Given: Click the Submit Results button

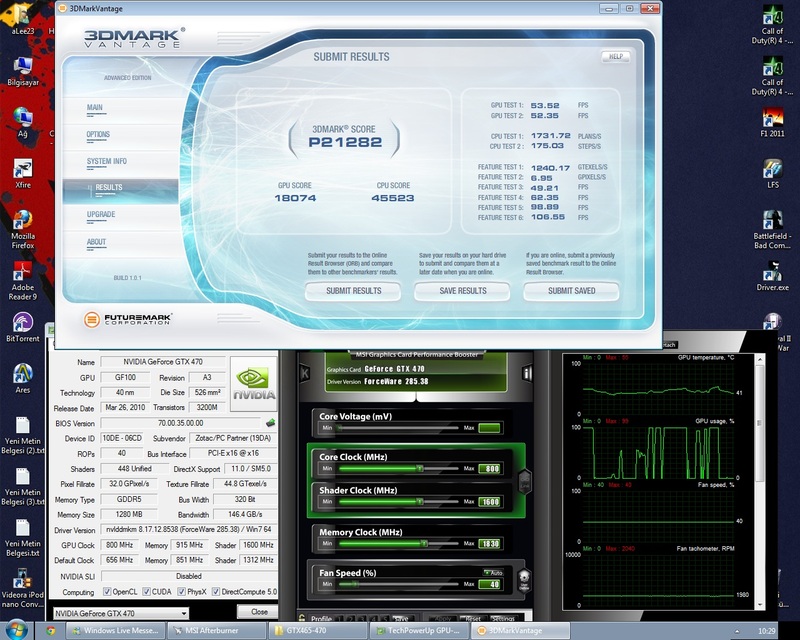Looking at the screenshot, I should (x=353, y=291).
